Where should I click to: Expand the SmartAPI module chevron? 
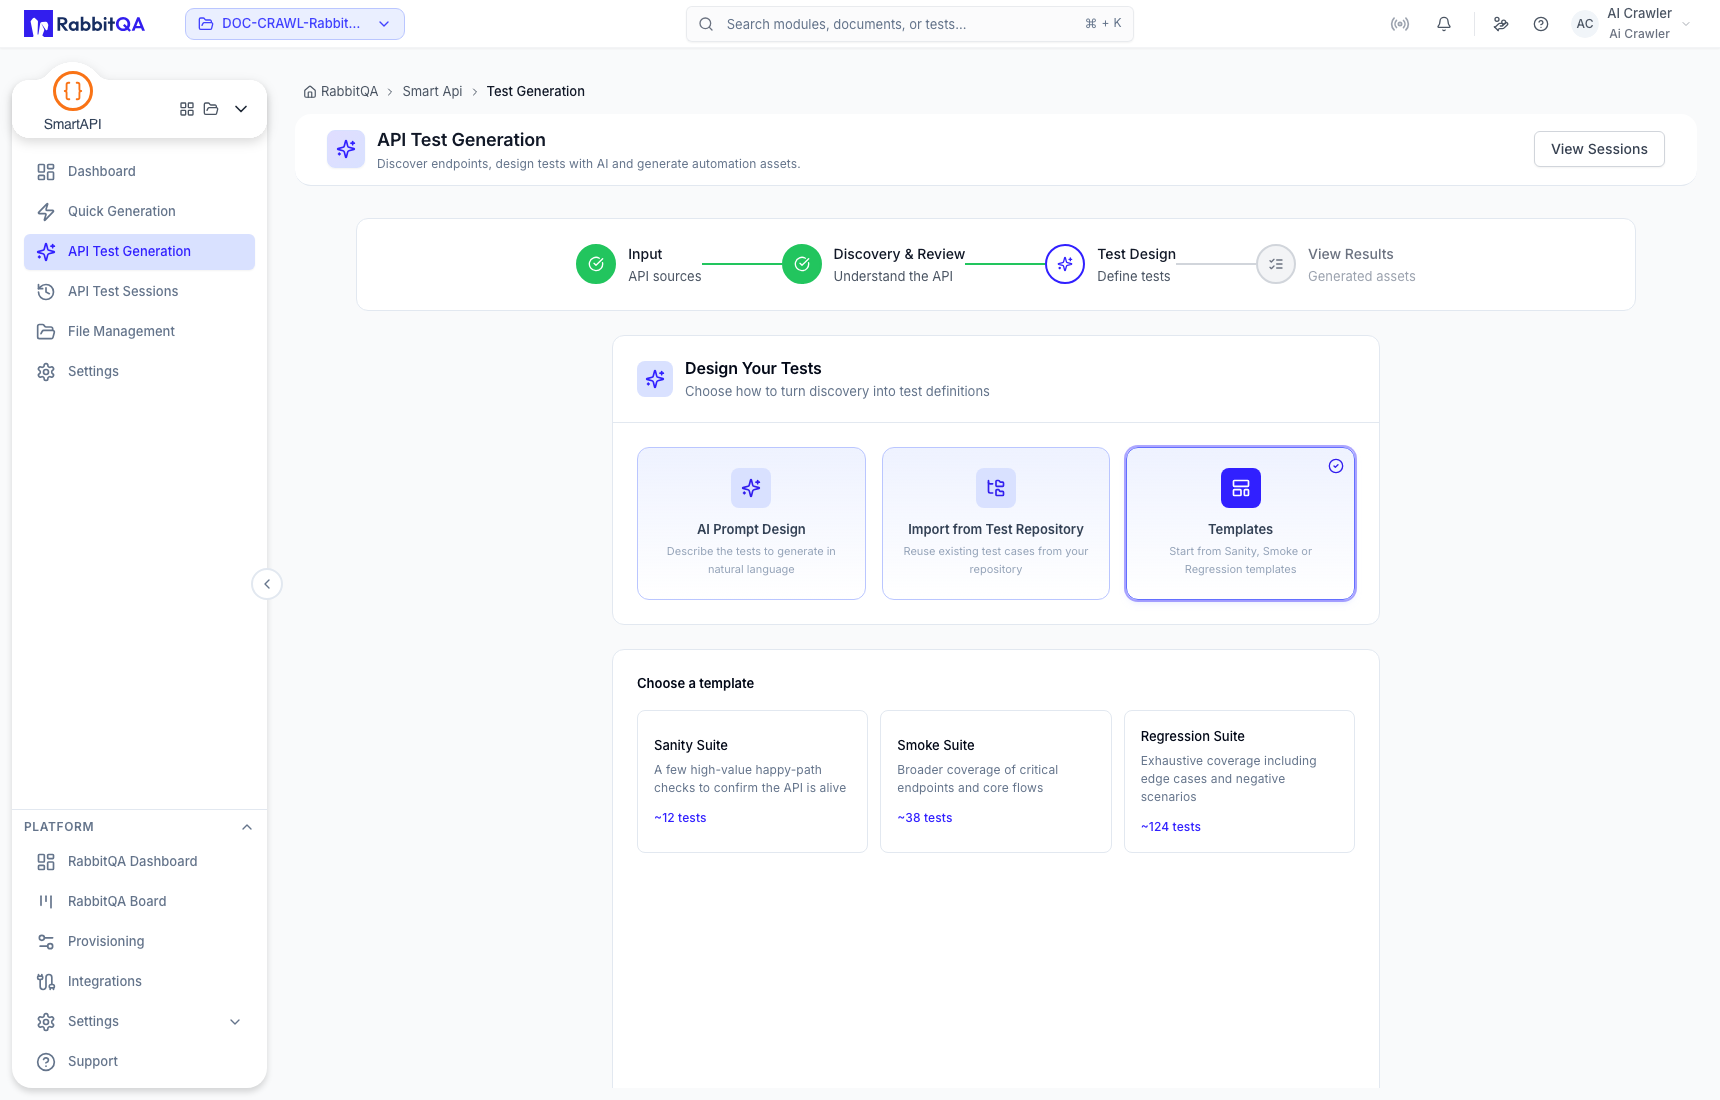tap(241, 109)
